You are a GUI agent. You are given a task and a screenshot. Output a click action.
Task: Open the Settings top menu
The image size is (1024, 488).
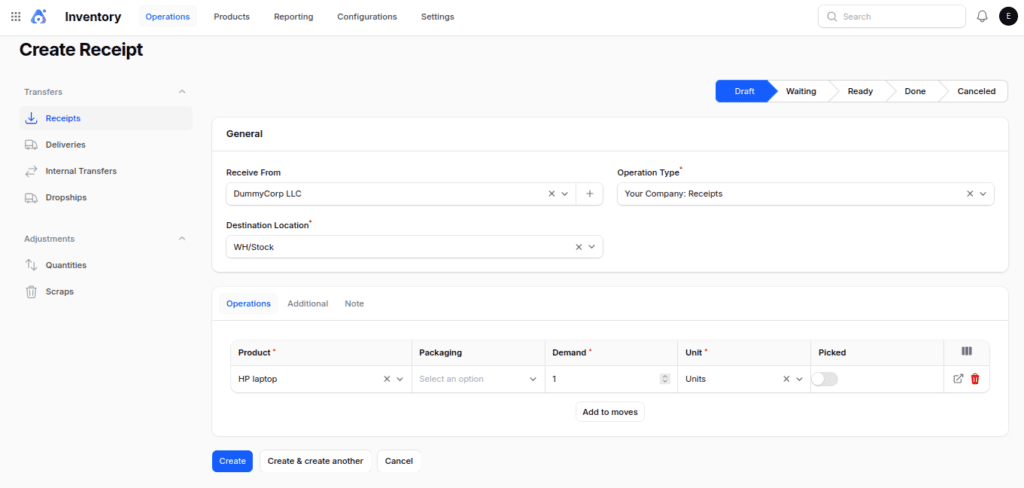tap(438, 16)
